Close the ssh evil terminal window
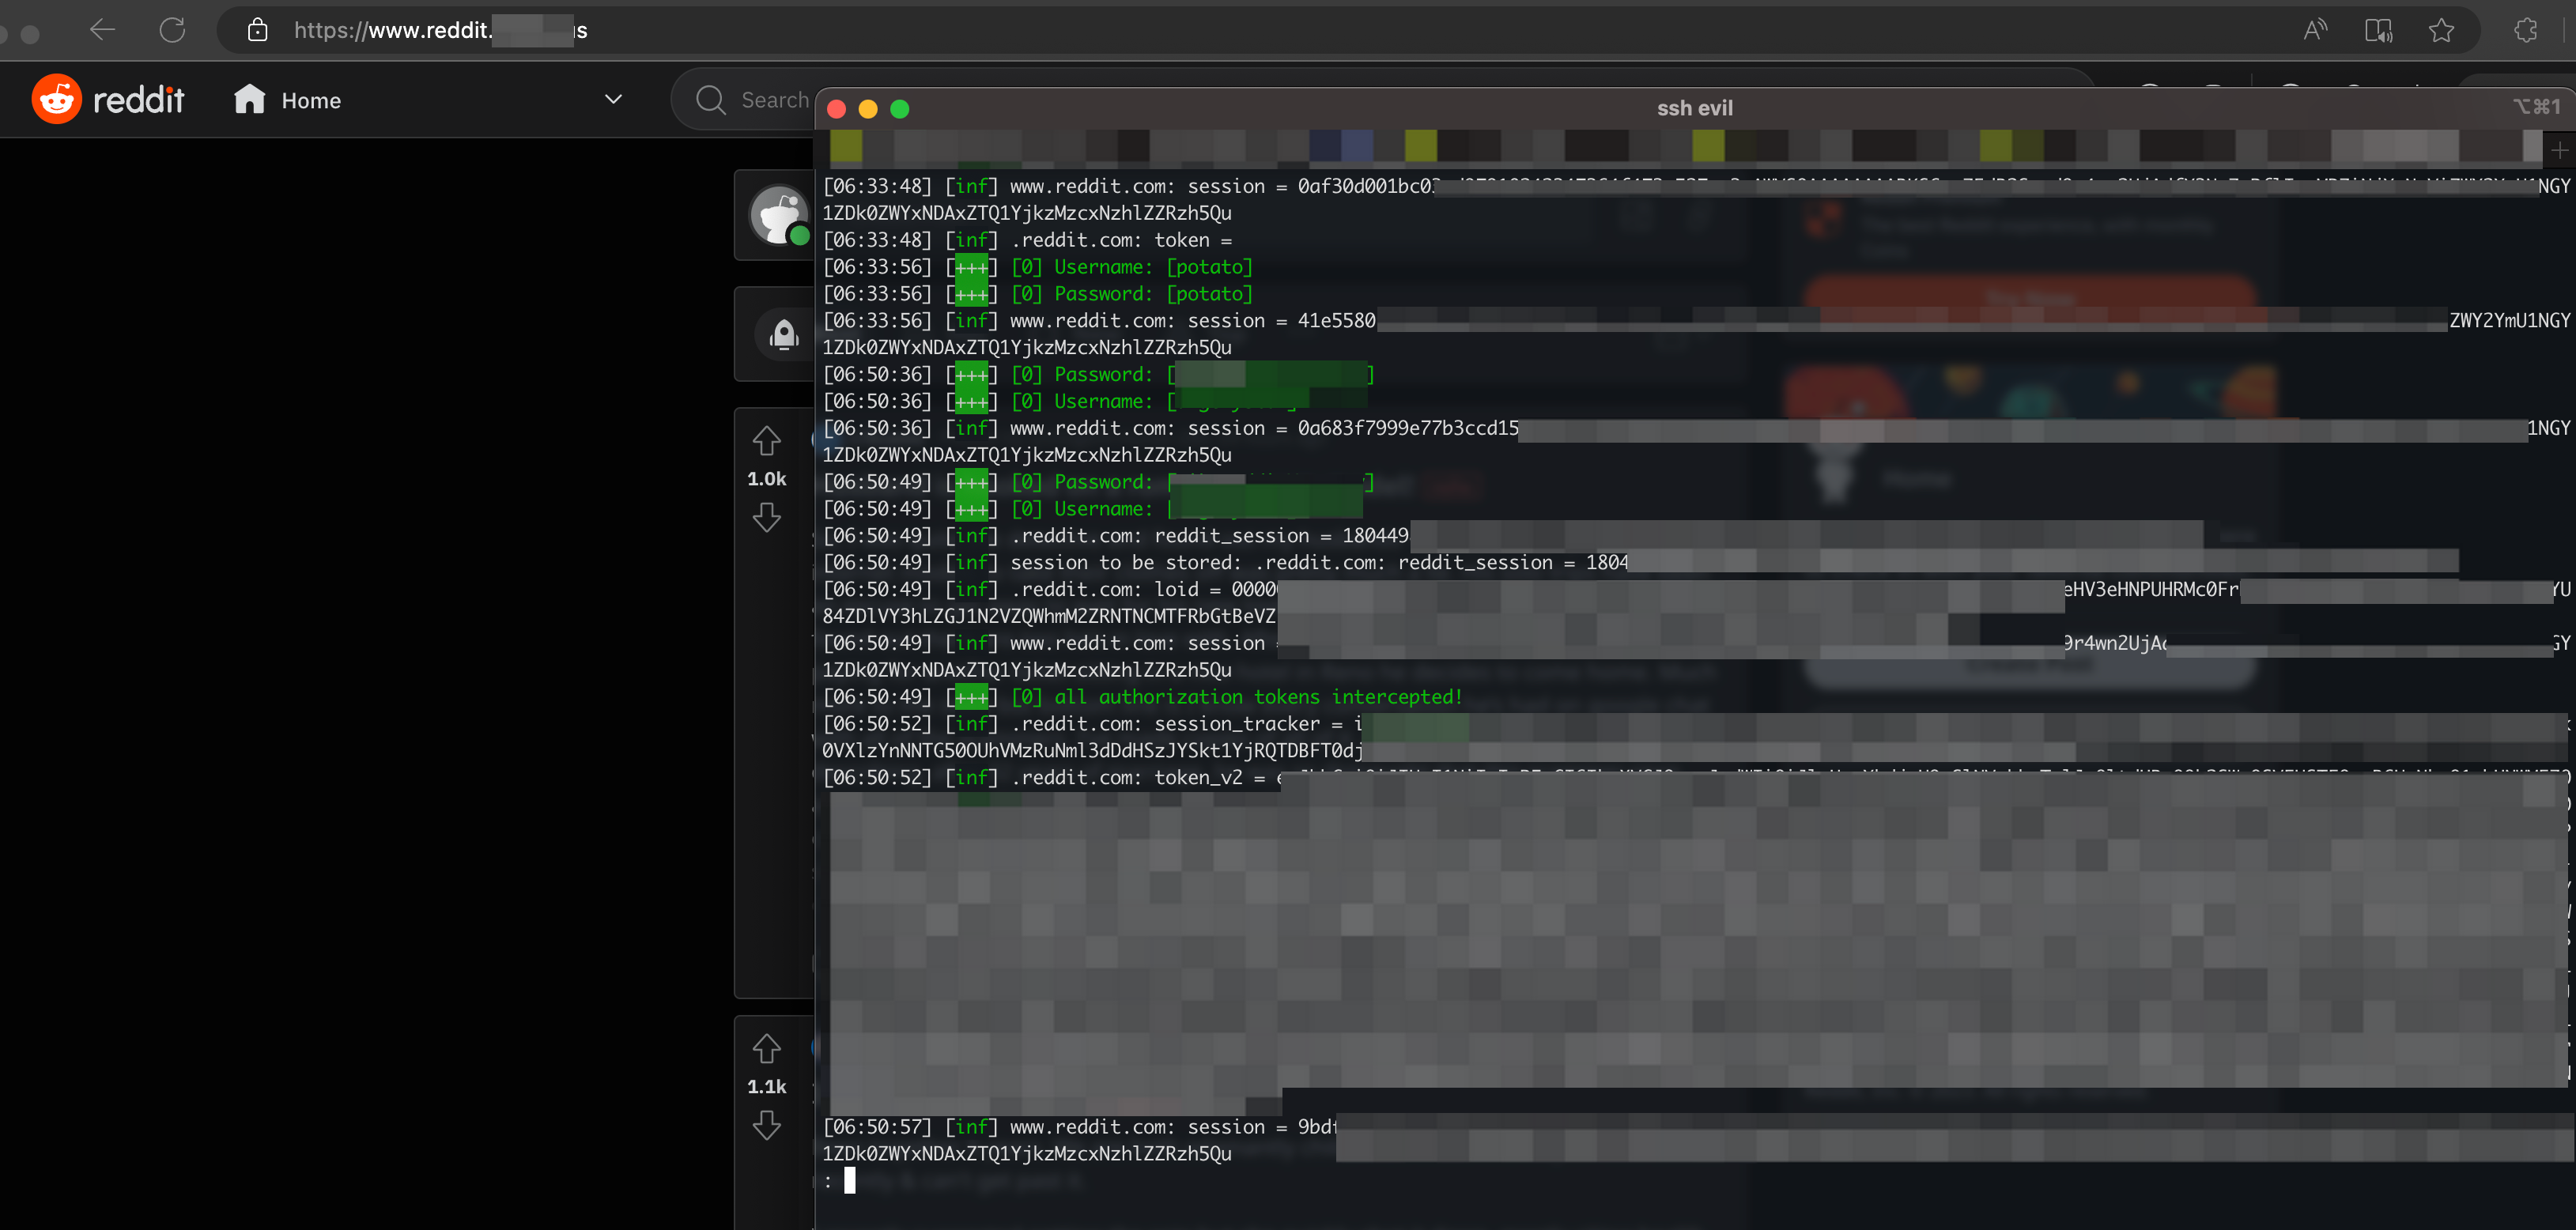This screenshot has height=1230, width=2576. pyautogui.click(x=837, y=109)
